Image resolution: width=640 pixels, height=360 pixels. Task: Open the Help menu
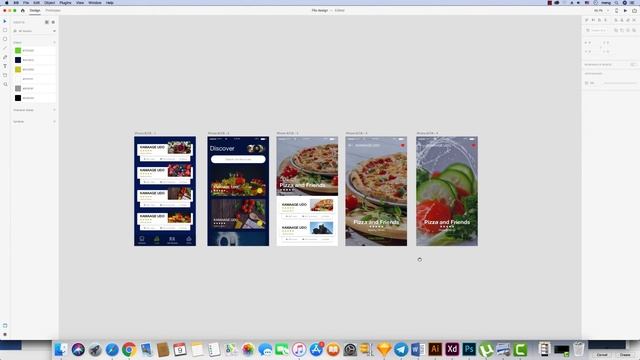pyautogui.click(x=110, y=2)
